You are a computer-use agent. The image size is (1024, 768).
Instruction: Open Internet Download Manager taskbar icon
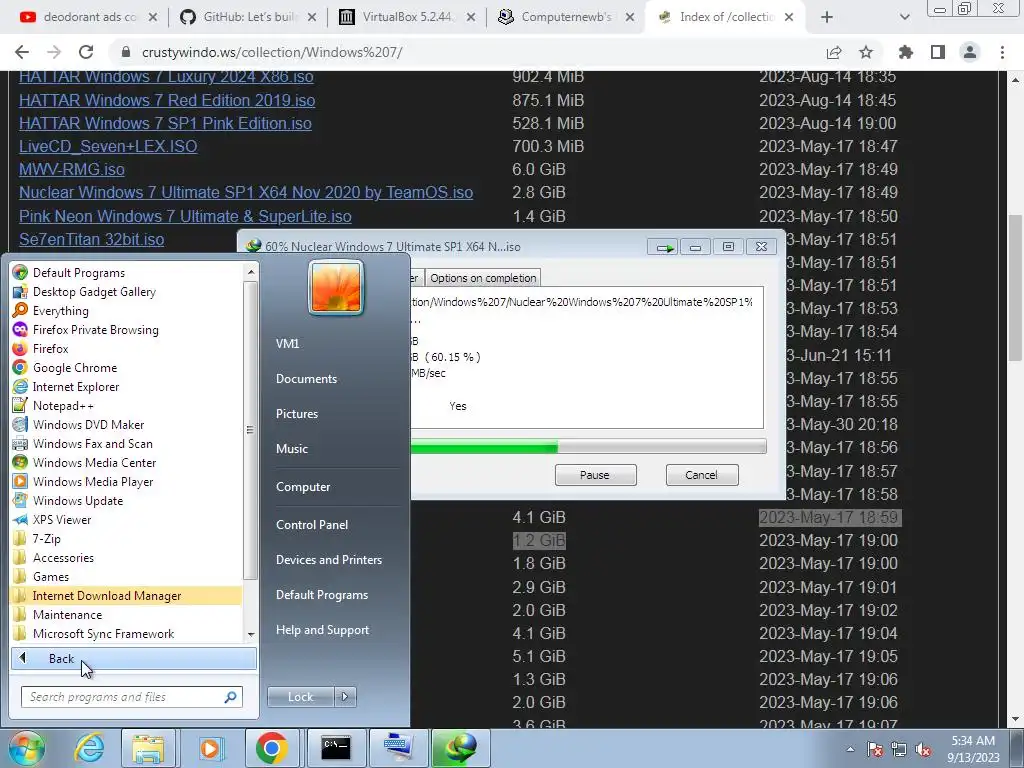coord(460,748)
